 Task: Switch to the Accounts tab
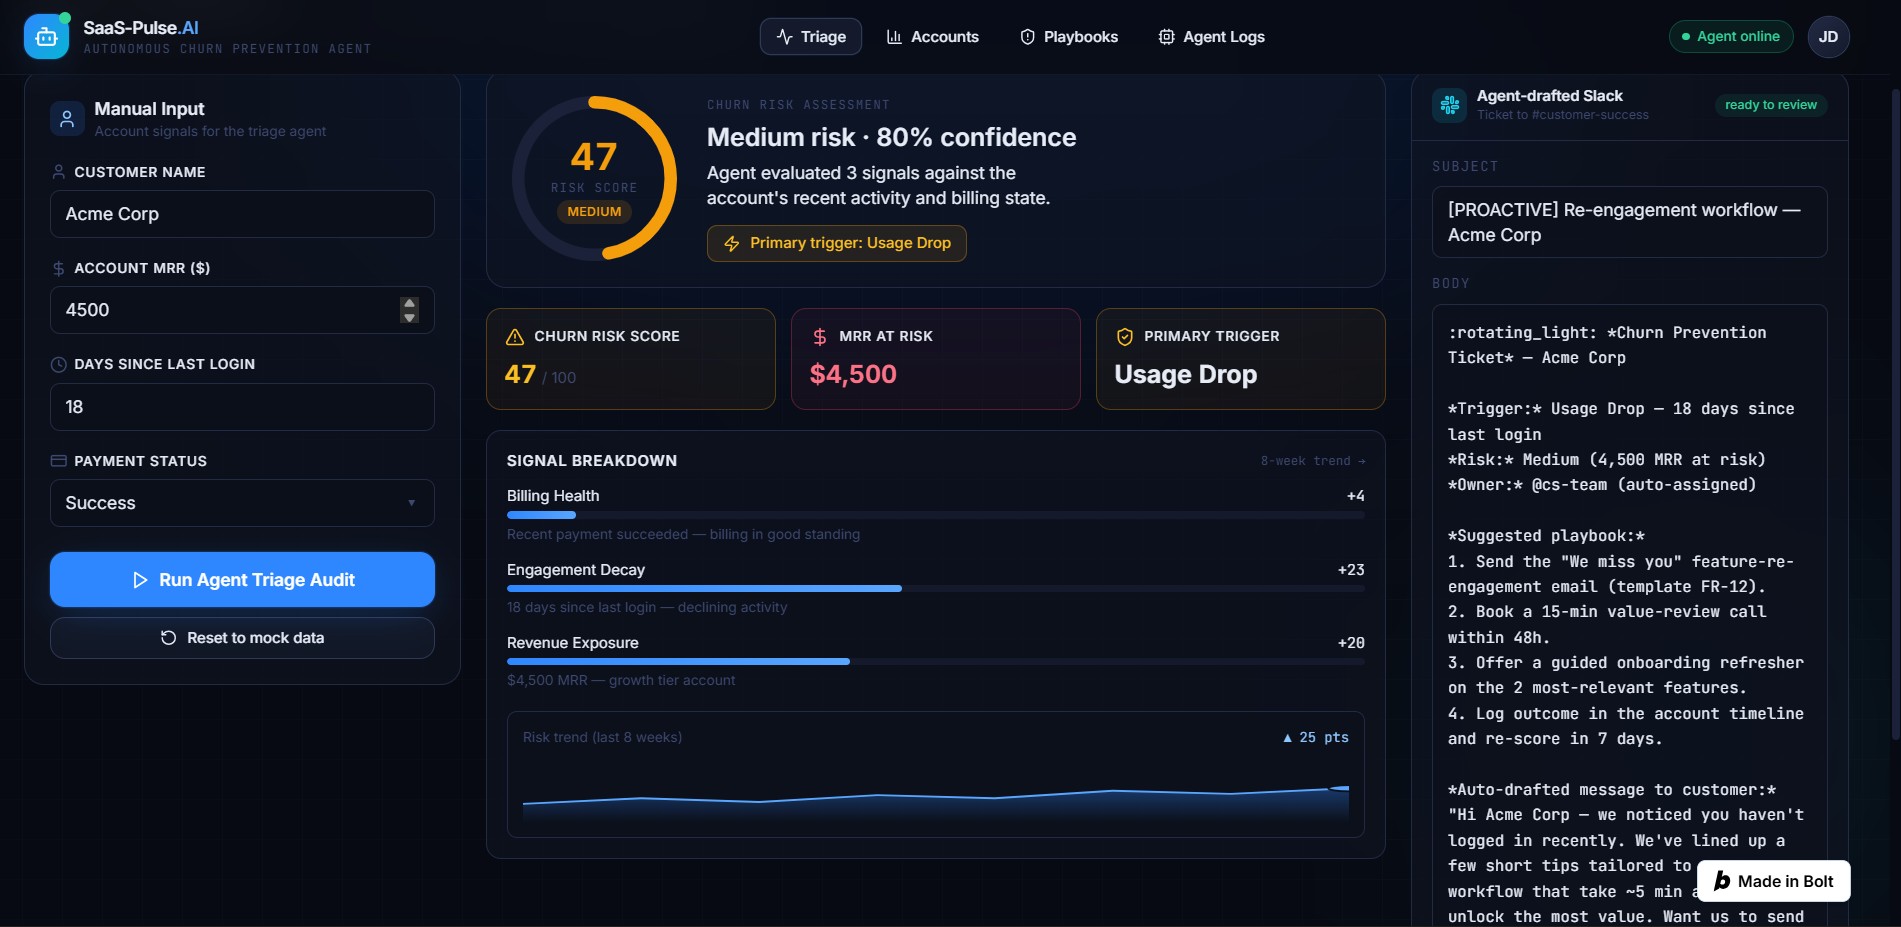pos(932,37)
